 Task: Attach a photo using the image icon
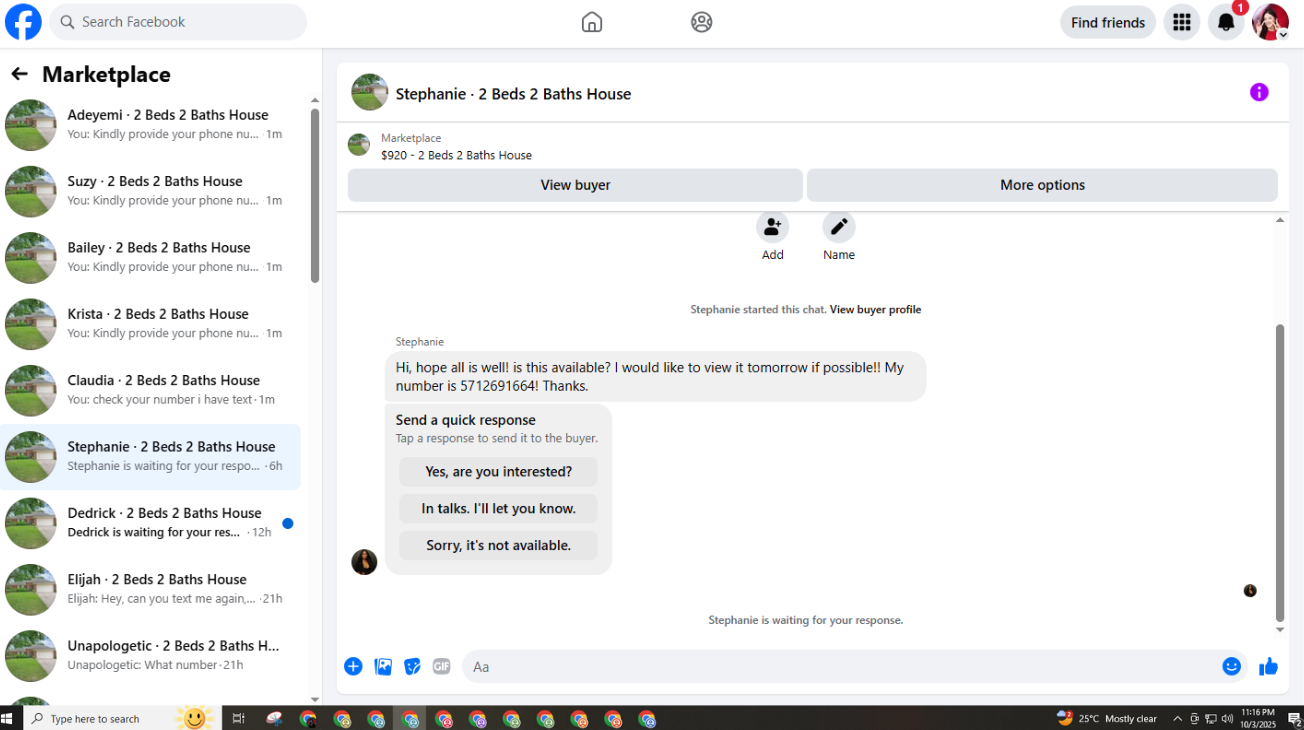click(x=383, y=666)
